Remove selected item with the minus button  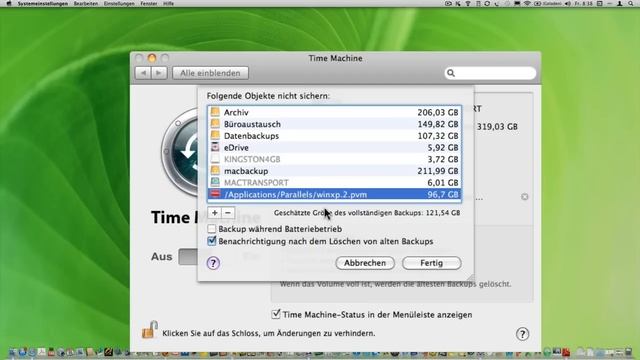click(x=228, y=213)
